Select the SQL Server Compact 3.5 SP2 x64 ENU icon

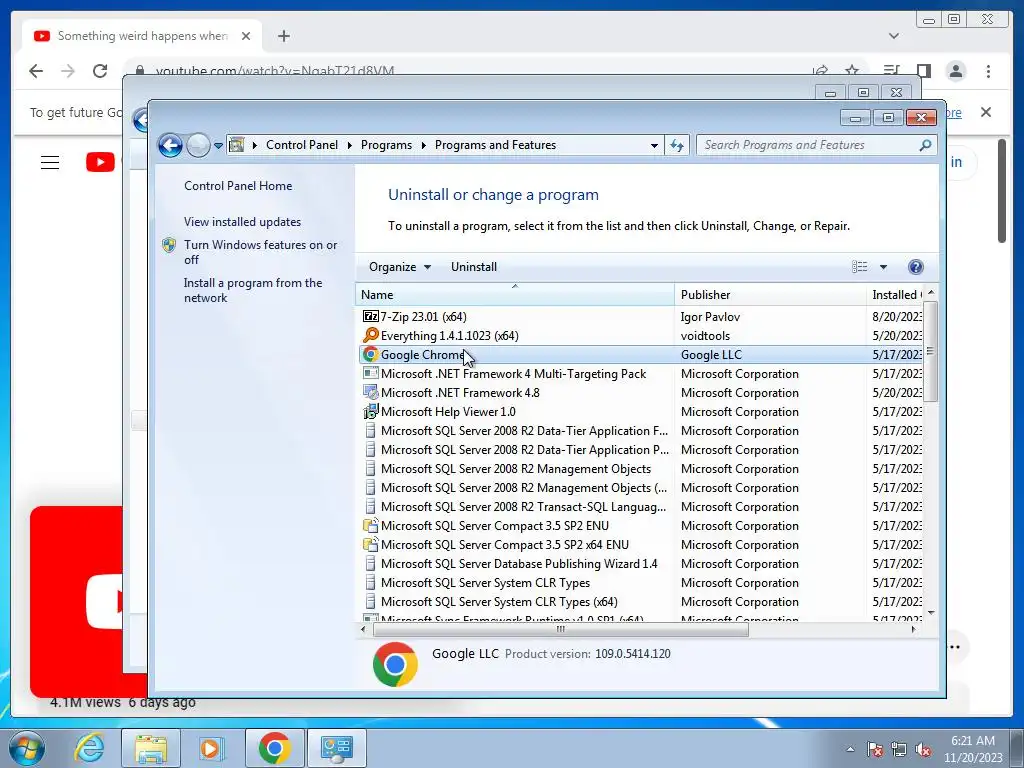pyautogui.click(x=370, y=544)
